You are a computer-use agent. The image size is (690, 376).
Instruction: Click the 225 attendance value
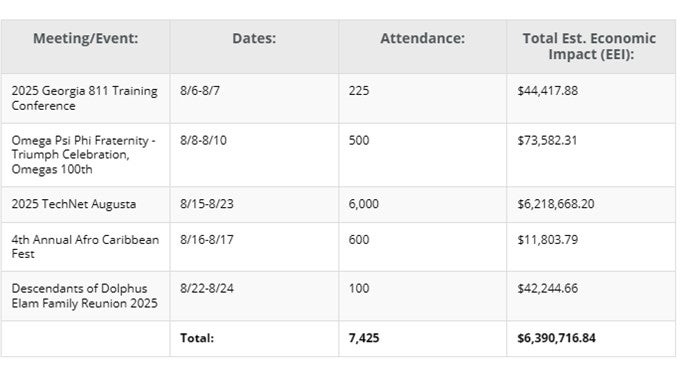click(359, 91)
